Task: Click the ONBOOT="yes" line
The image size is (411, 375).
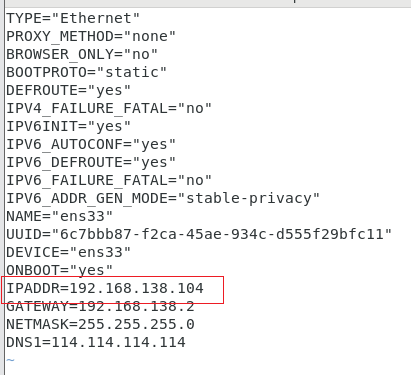Action: point(60,270)
